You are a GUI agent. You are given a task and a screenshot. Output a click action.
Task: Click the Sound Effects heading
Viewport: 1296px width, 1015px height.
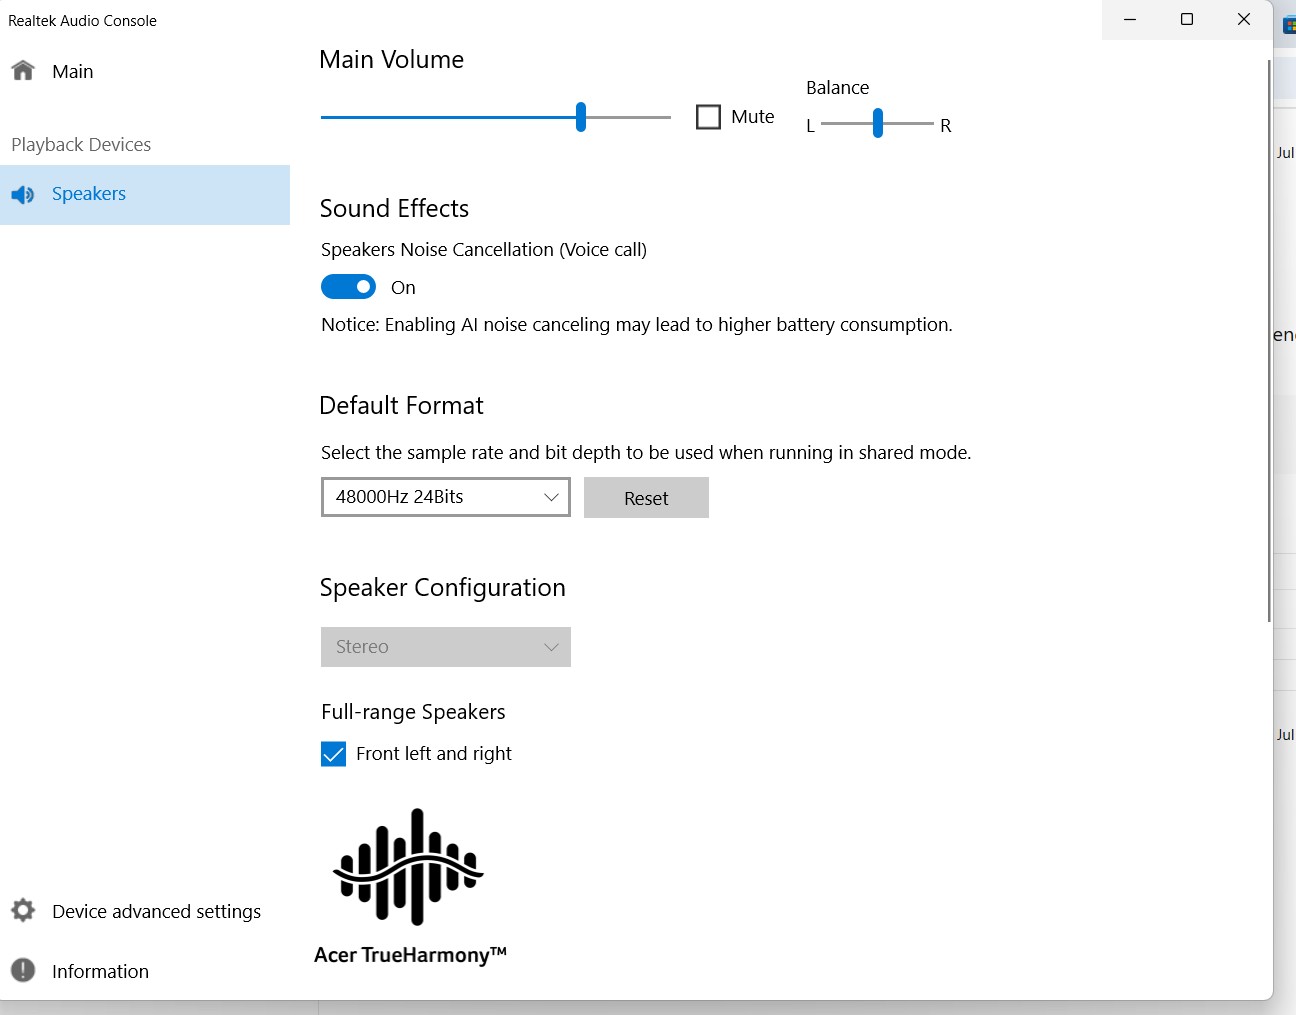pyautogui.click(x=394, y=208)
